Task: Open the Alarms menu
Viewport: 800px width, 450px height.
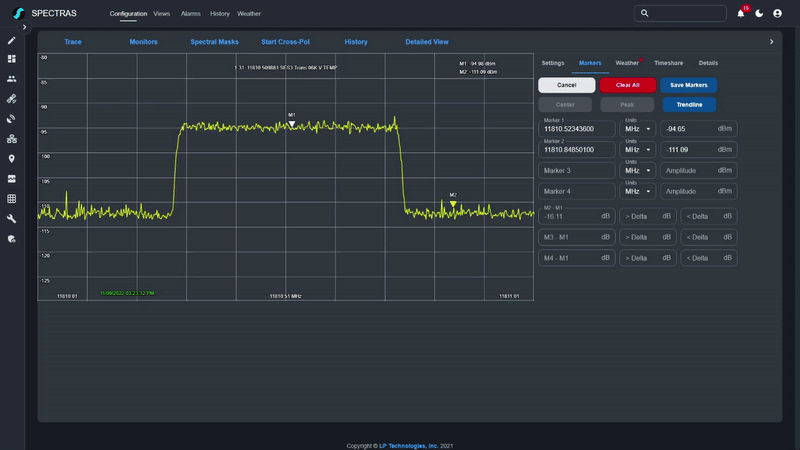Action: click(x=190, y=14)
